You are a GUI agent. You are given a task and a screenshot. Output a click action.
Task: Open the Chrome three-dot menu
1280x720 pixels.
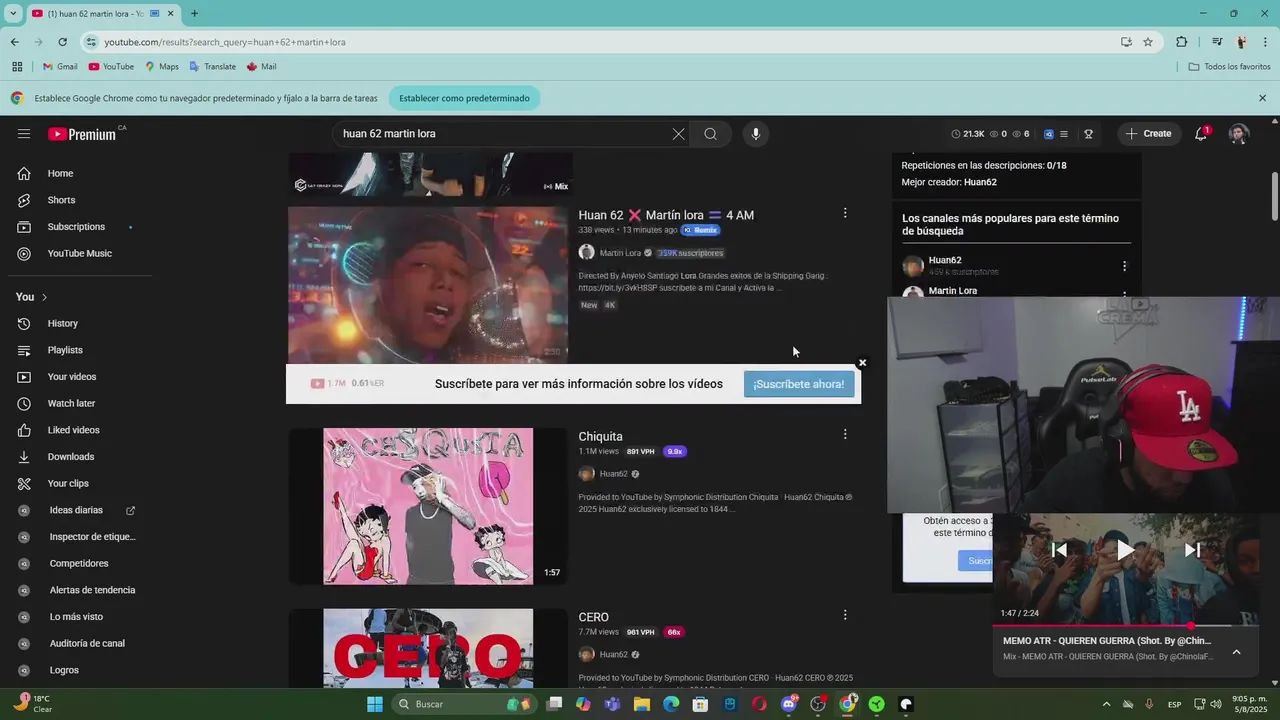[x=1266, y=42]
